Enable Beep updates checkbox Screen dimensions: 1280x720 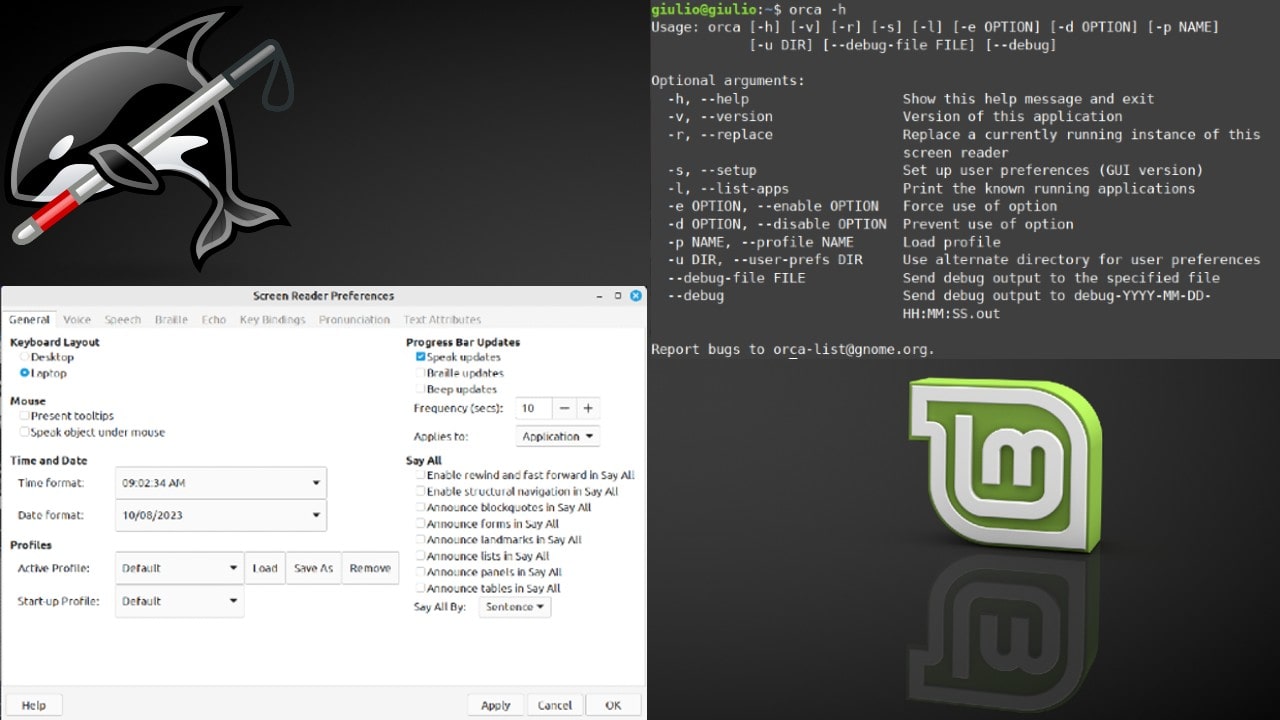point(456,389)
